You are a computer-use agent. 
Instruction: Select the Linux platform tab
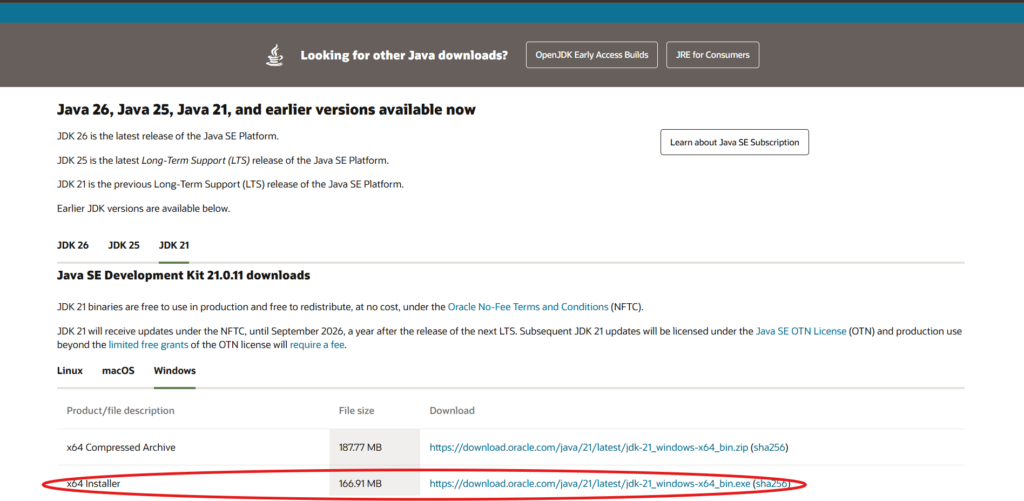70,370
